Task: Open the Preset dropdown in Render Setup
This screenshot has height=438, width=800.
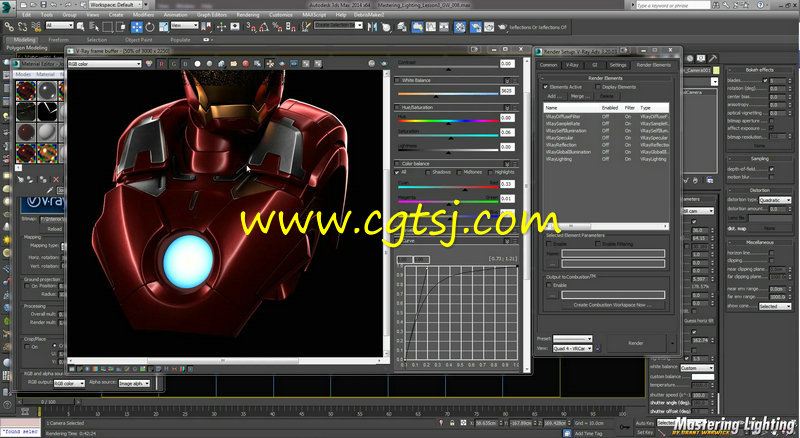Action: point(572,338)
